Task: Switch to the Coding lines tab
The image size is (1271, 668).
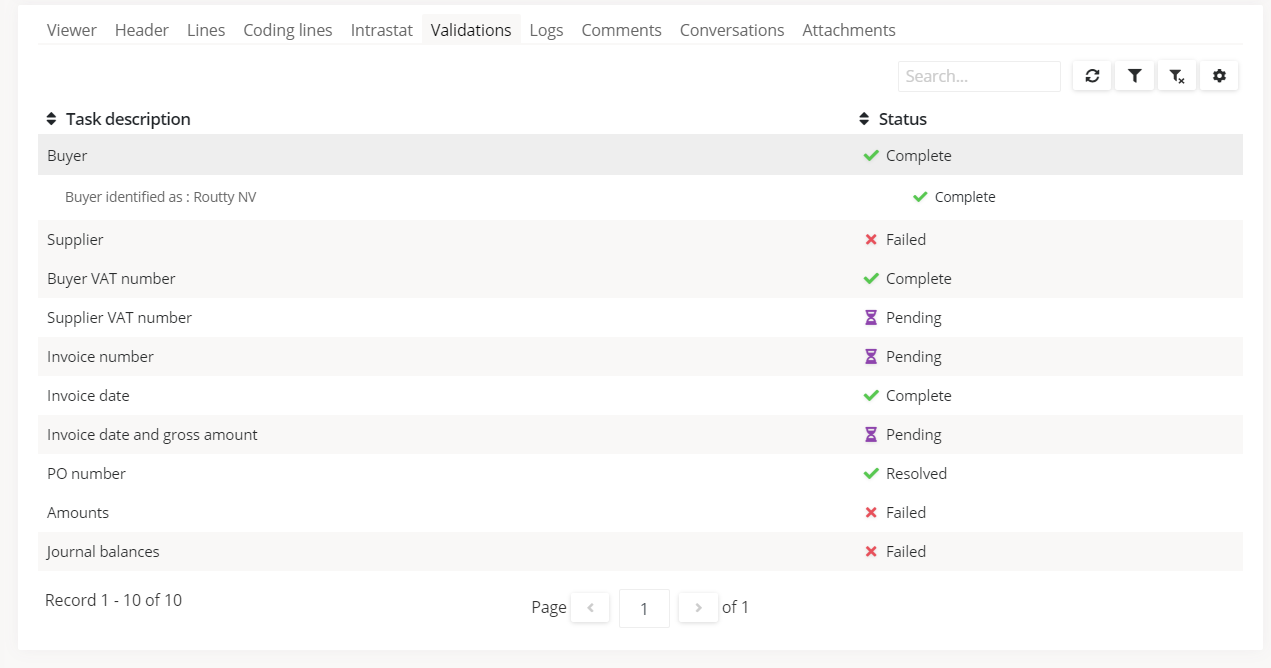Action: click(287, 30)
